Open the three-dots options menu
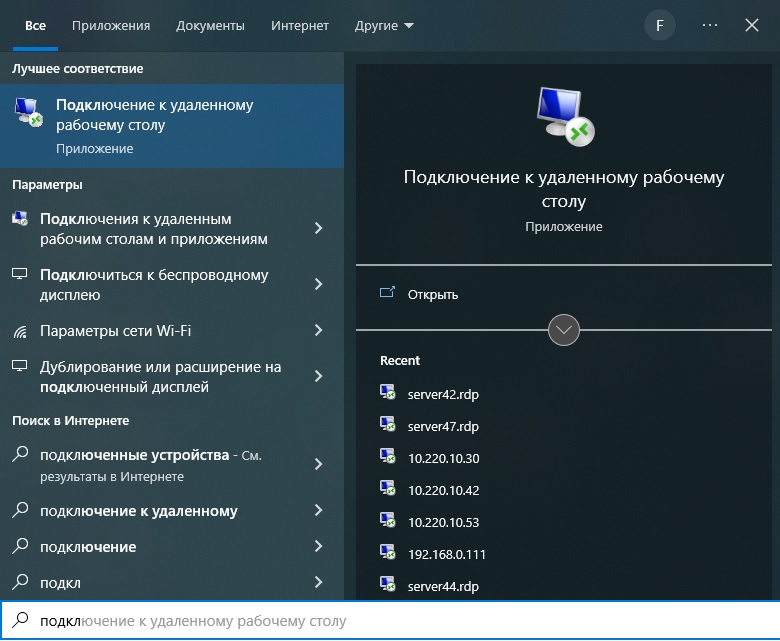 (710, 26)
